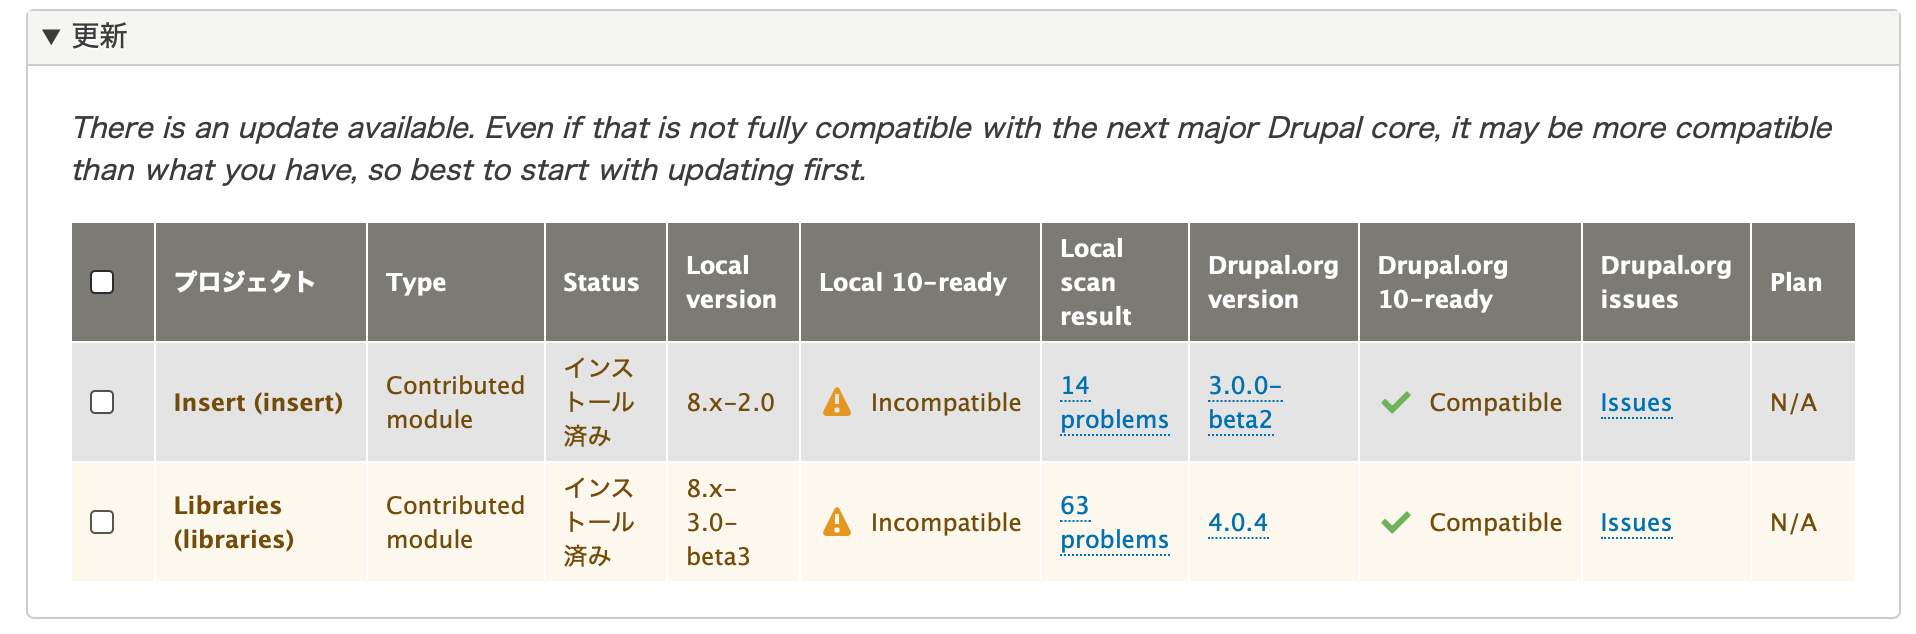The height and width of the screenshot is (634, 1916).
Task: Click the Status column header
Action: (600, 283)
